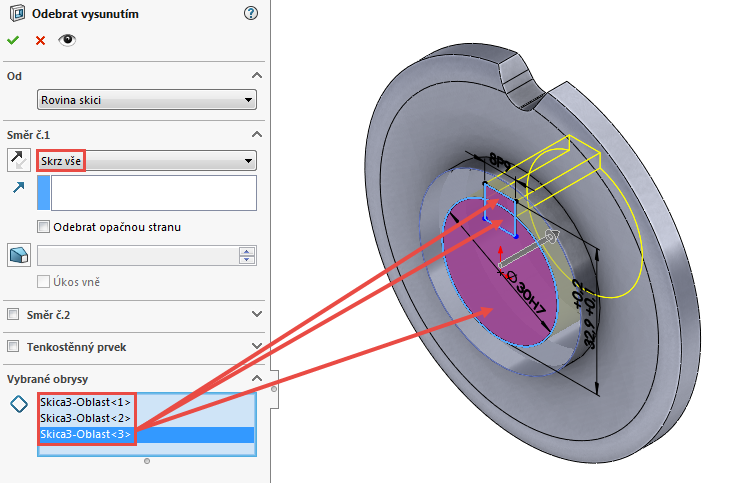The width and height of the screenshot is (750, 483).
Task: Collapse the Směr č.1 section
Action: coord(257,134)
